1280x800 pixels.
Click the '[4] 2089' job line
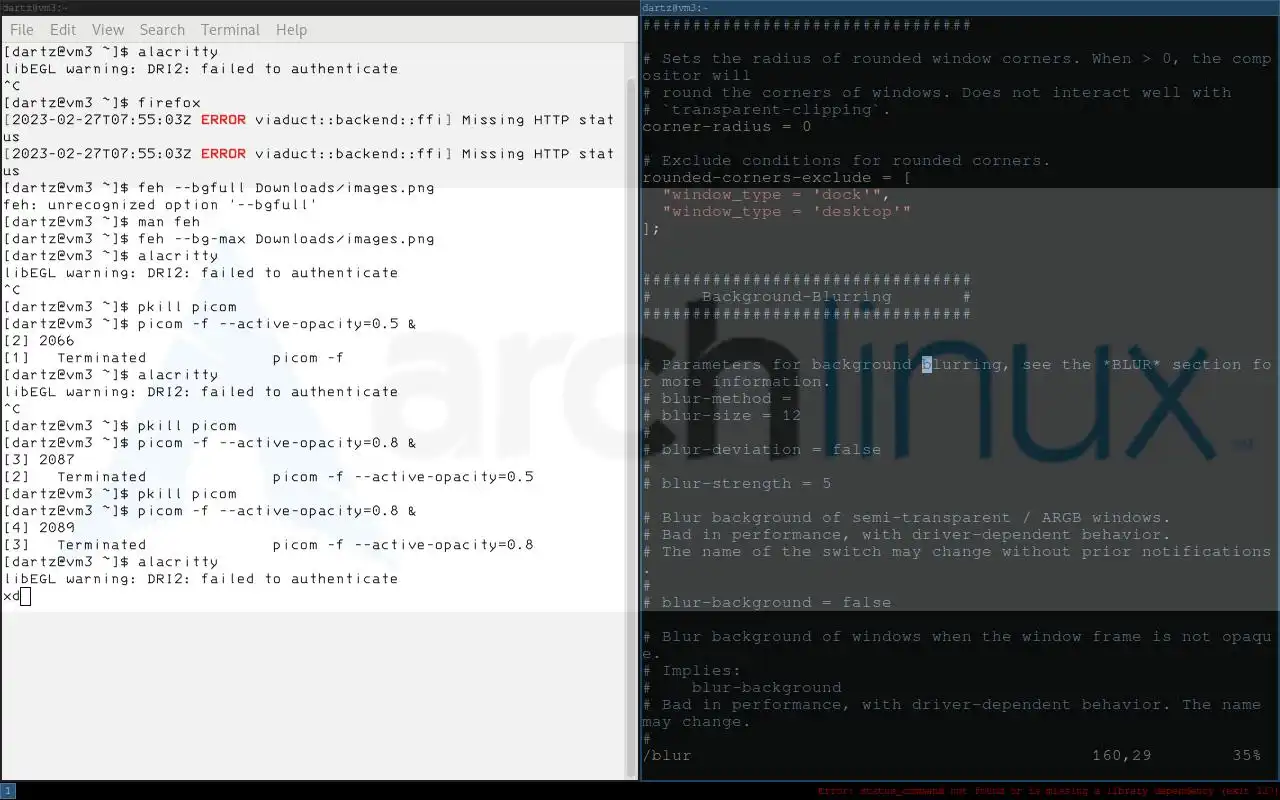[x=39, y=528]
